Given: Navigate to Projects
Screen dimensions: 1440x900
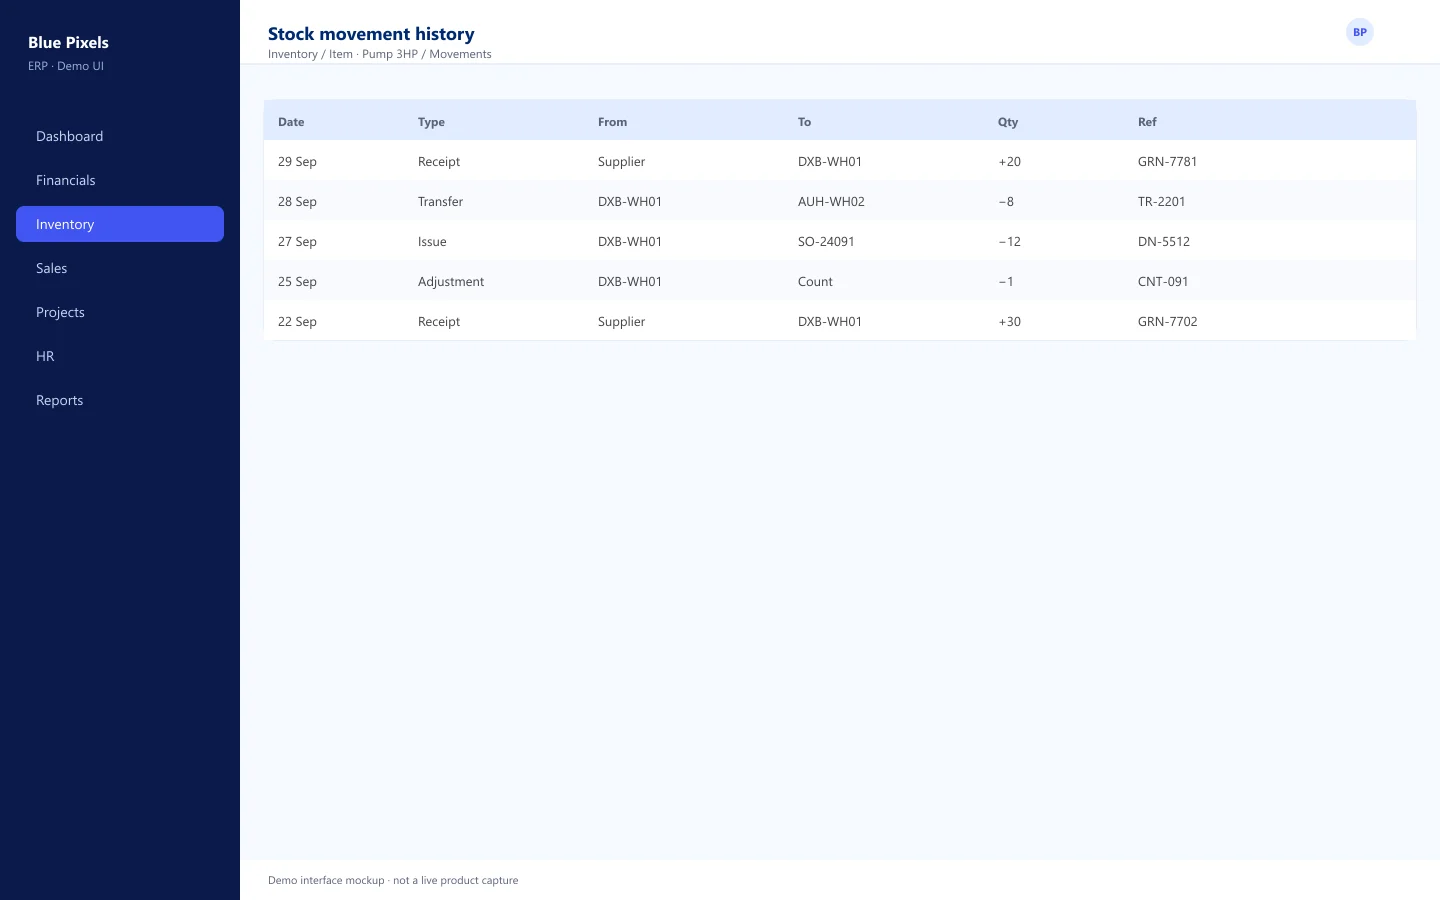Looking at the screenshot, I should [120, 312].
